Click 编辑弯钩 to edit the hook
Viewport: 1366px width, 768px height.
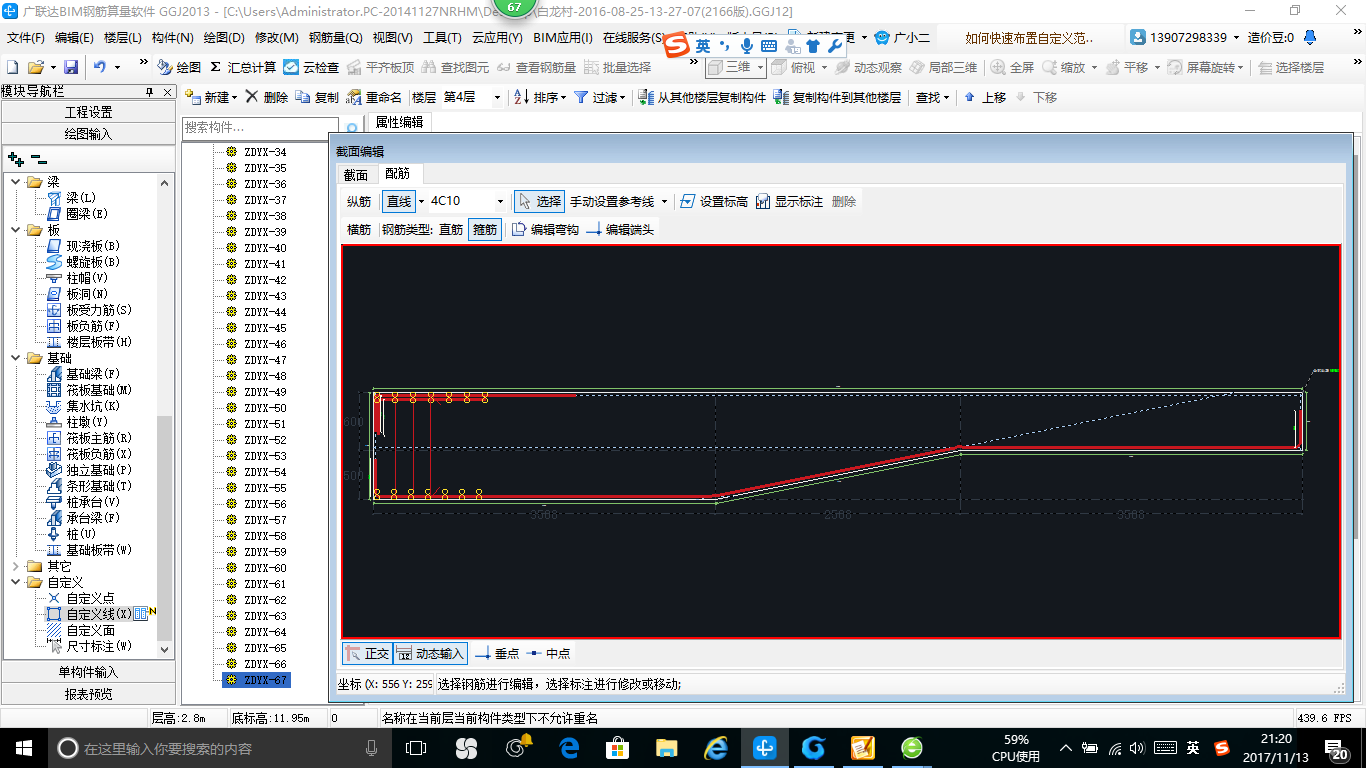pos(545,229)
